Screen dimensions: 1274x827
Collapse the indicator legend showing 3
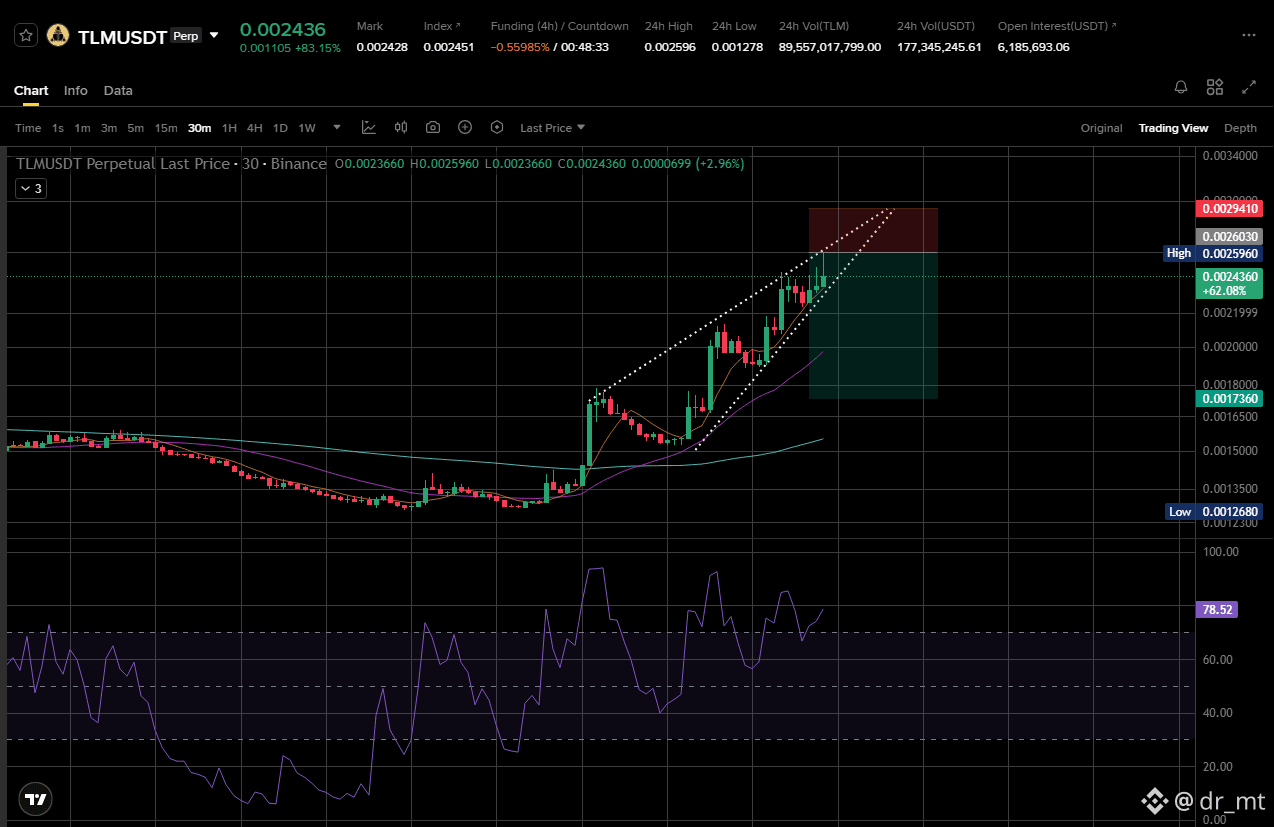point(30,188)
